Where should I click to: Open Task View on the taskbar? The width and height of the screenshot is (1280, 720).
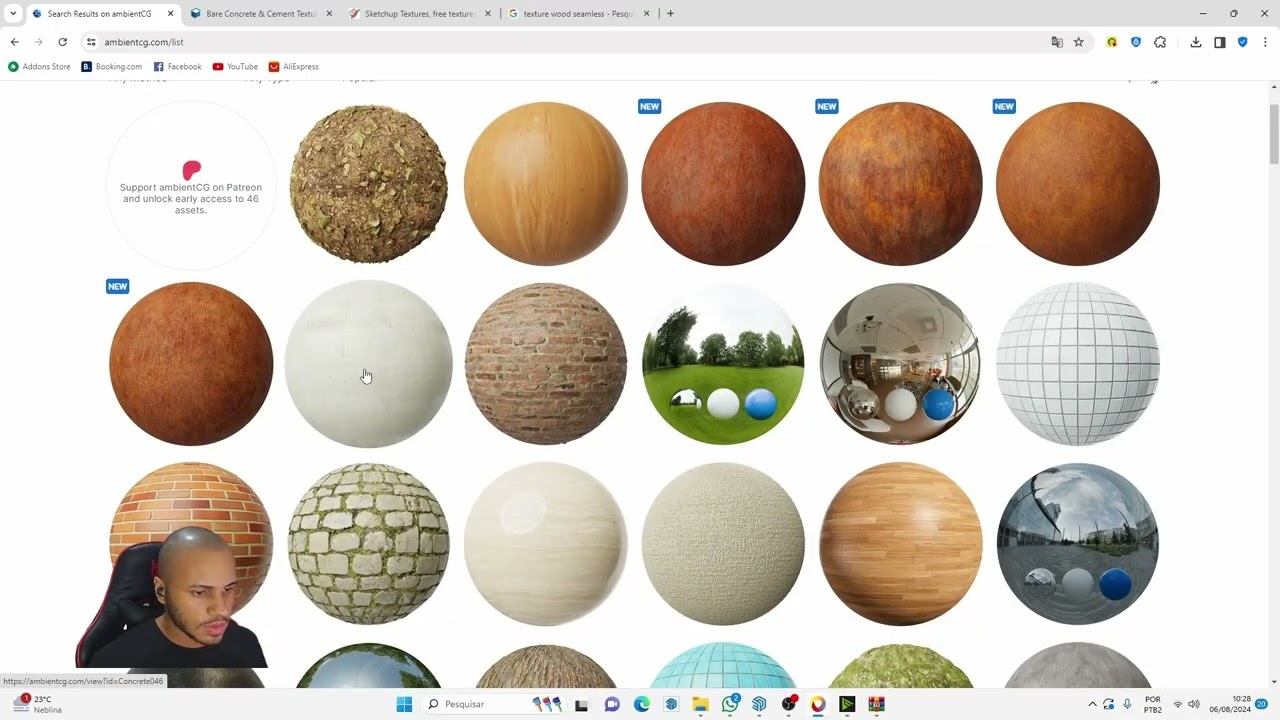point(581,704)
